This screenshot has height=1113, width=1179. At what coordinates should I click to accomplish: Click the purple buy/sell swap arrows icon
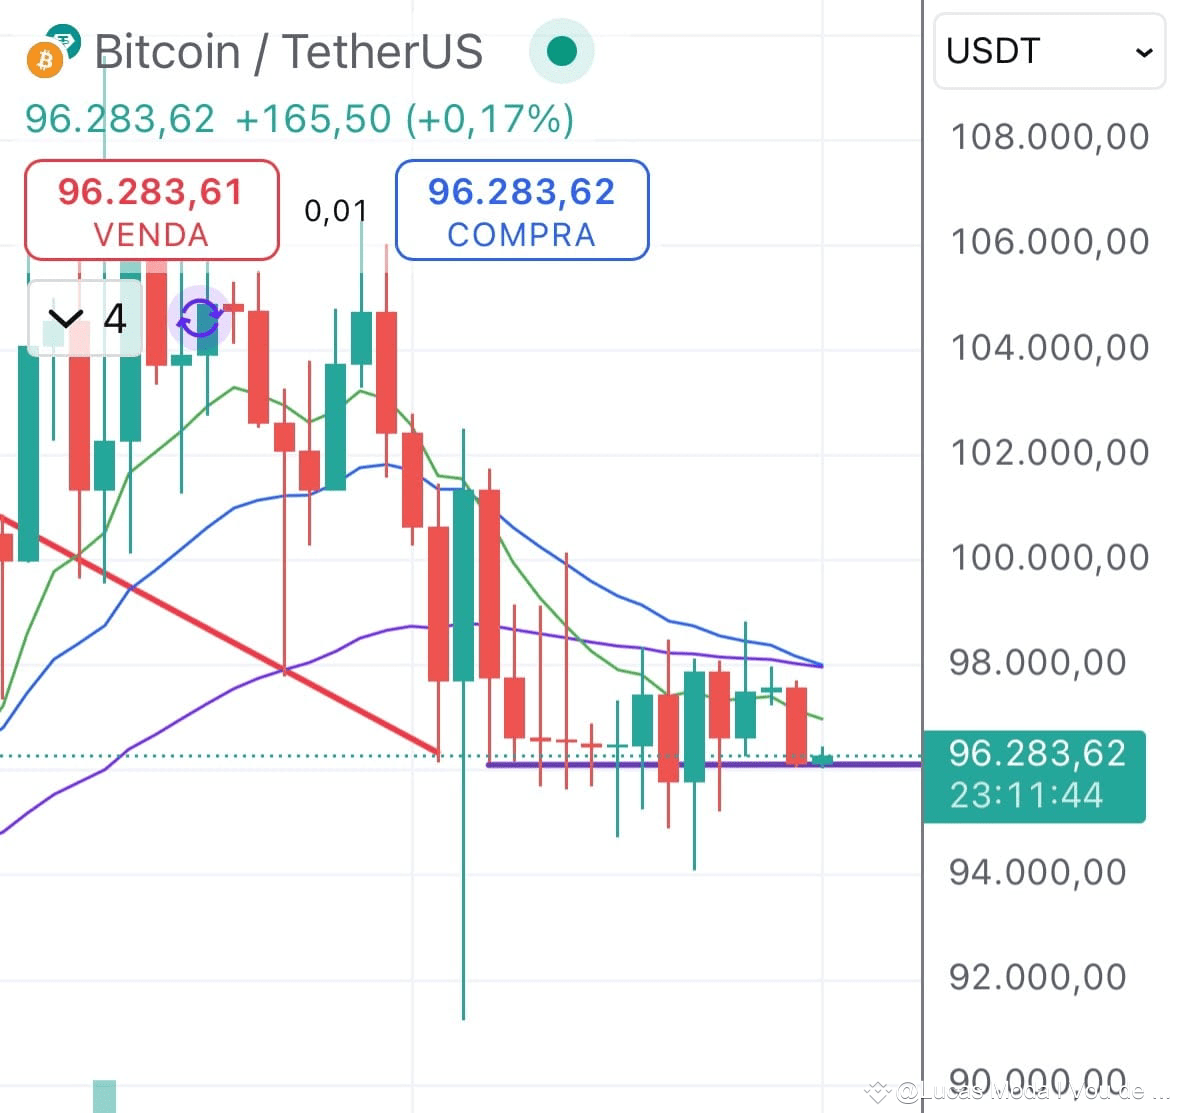click(200, 318)
